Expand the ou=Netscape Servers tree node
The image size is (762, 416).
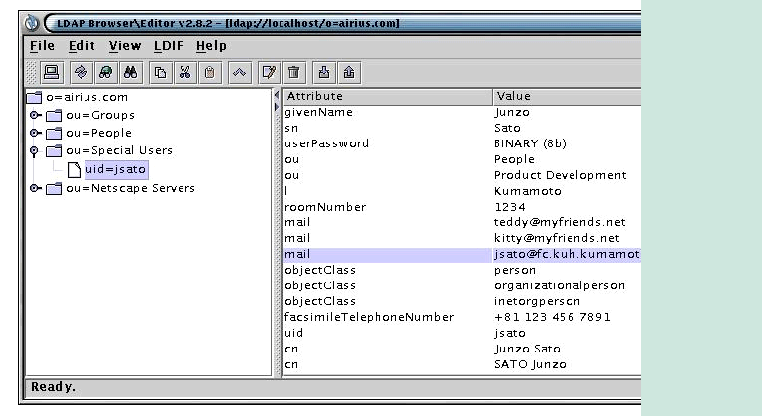[35, 188]
